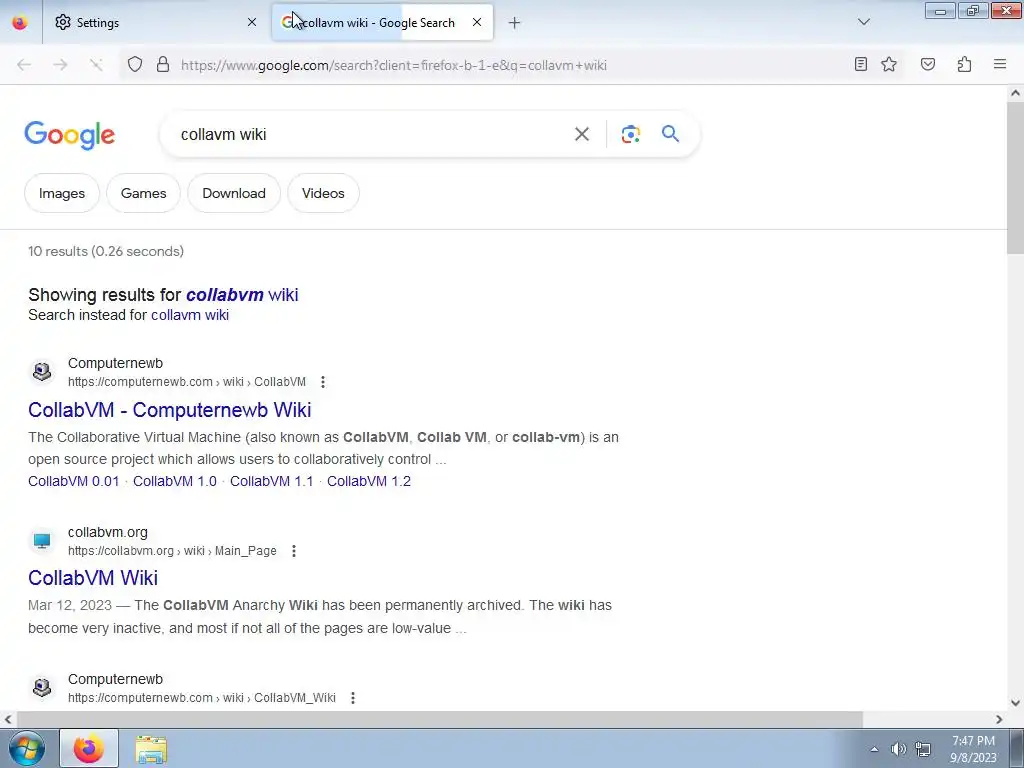Click the bottom Computernewb favicon
1024x768 pixels.
[x=42, y=688]
